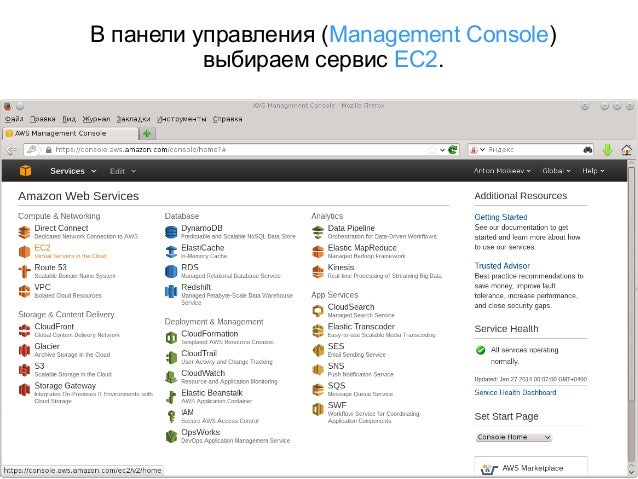Open the SES service icon
Viewport: 638px width, 479px height.
318,350
